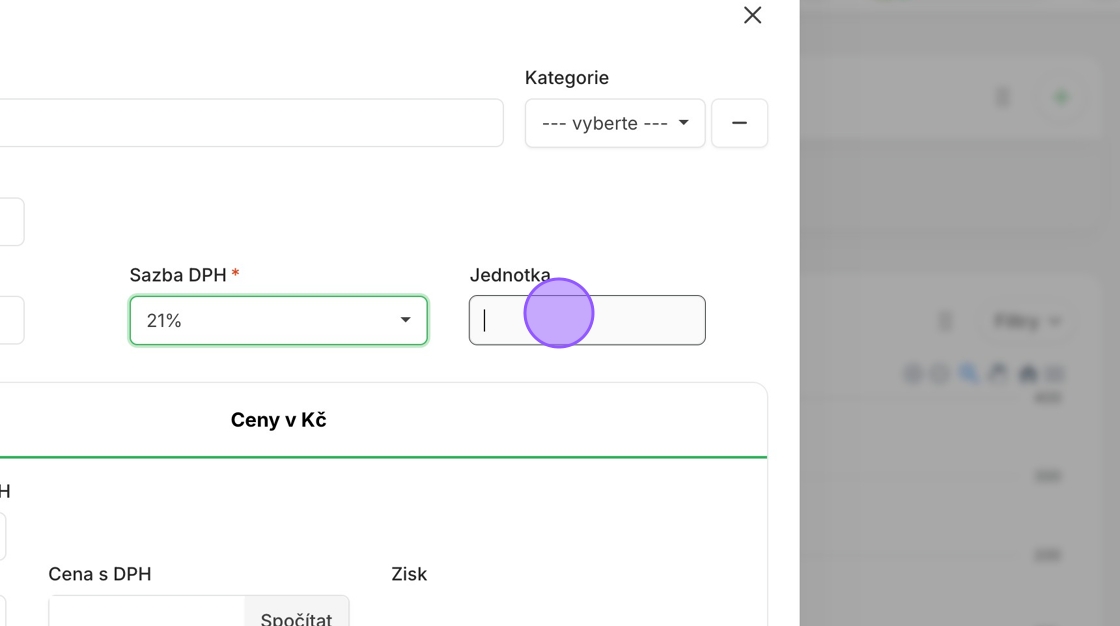
Task: Open the Kategorie '--- vyberte ---' dropdown
Action: click(615, 123)
